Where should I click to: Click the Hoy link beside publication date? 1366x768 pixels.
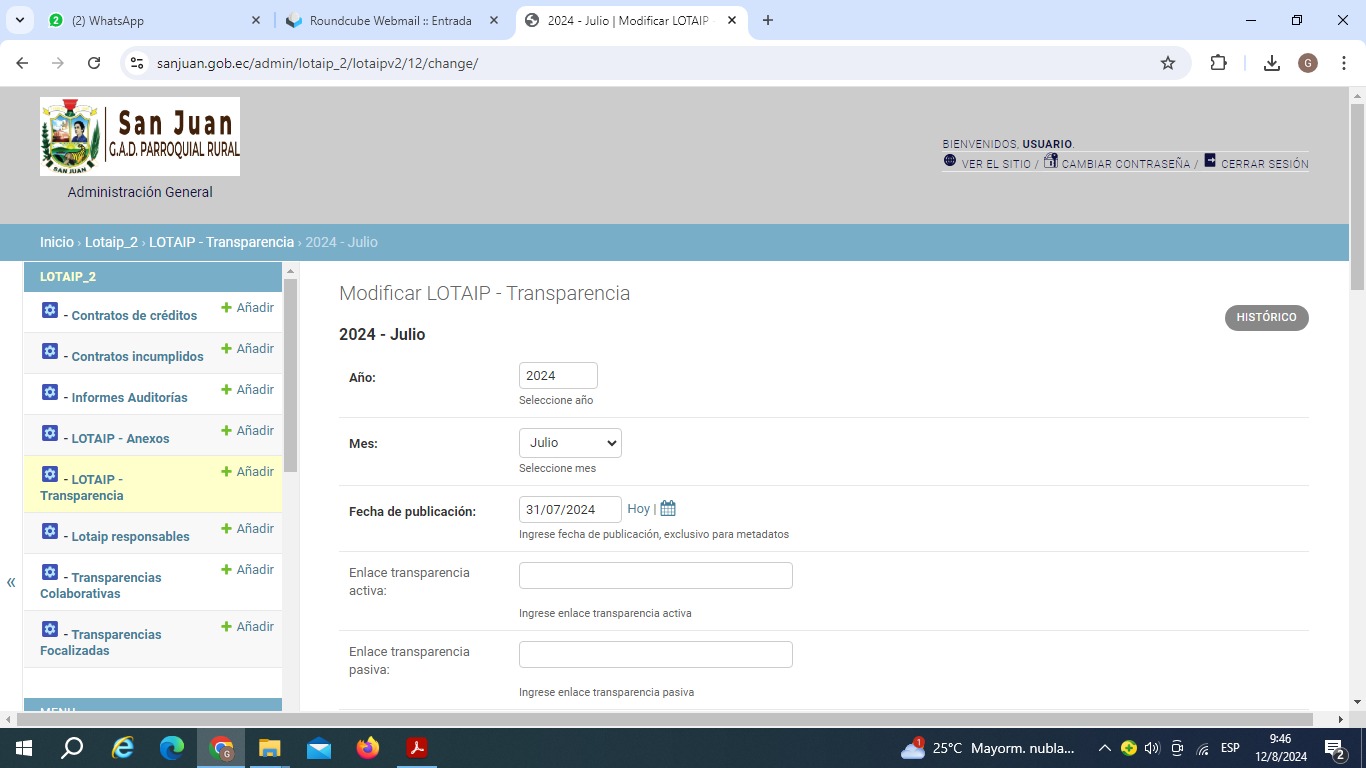click(638, 509)
